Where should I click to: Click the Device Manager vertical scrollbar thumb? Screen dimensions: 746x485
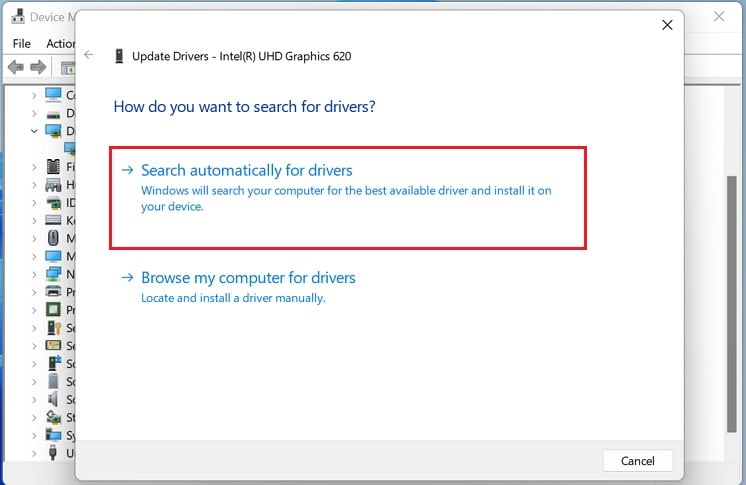click(731, 305)
